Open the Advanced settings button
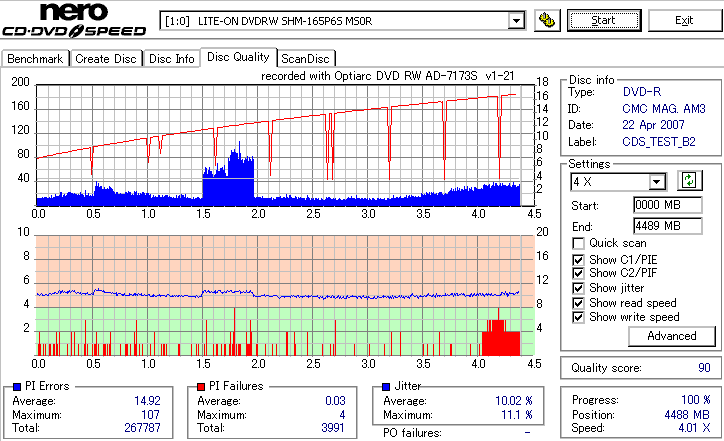 tap(672, 336)
